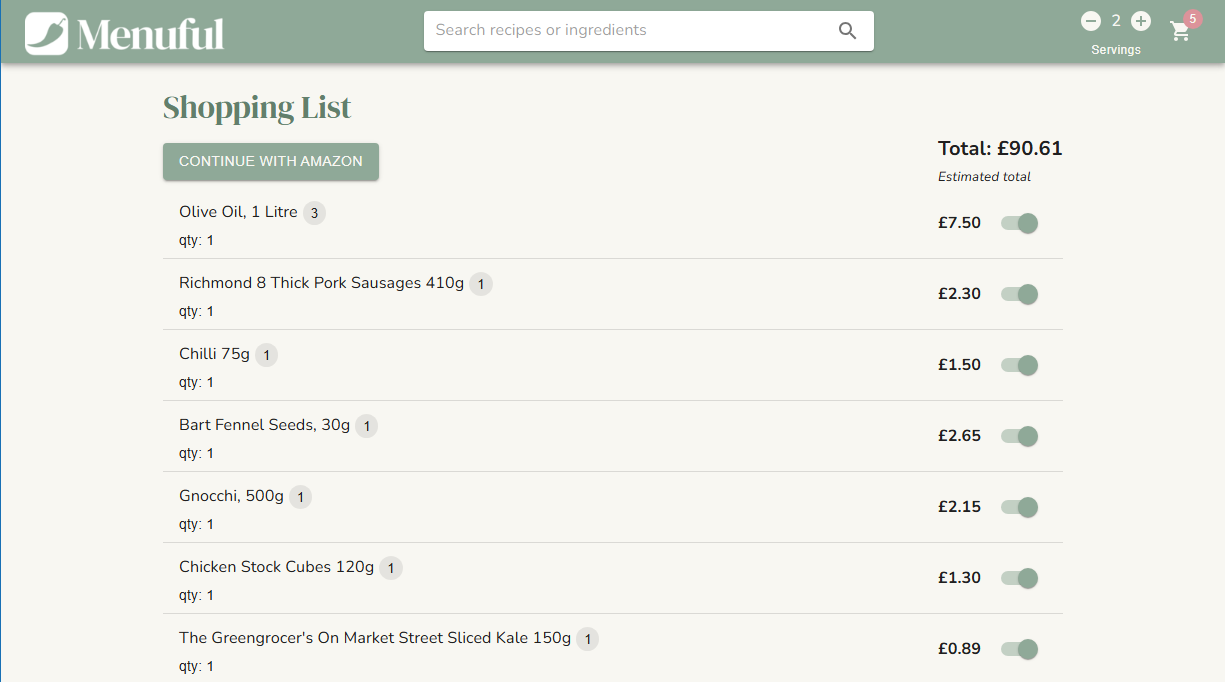Select the Chilli 75g item name
Screen dimensions: 1225x682
click(x=215, y=354)
